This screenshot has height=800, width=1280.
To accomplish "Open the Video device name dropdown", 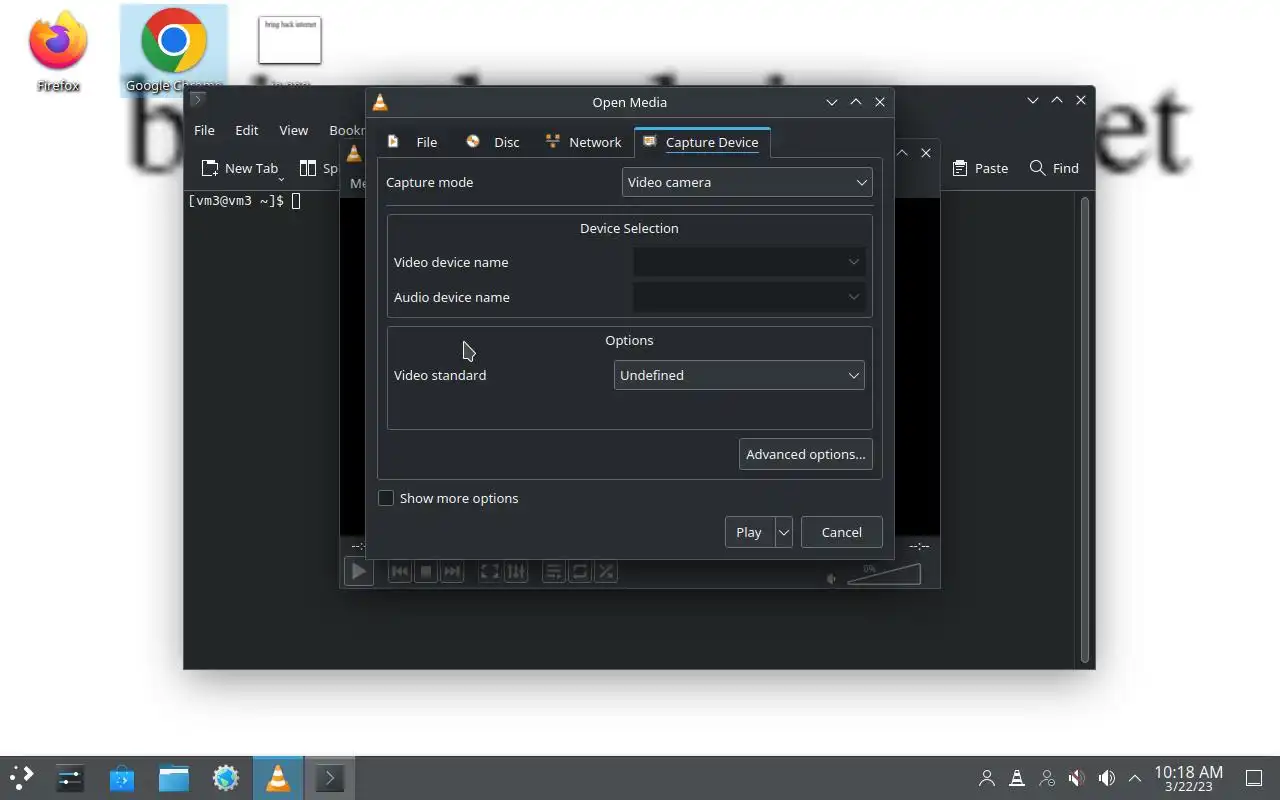I will [749, 262].
